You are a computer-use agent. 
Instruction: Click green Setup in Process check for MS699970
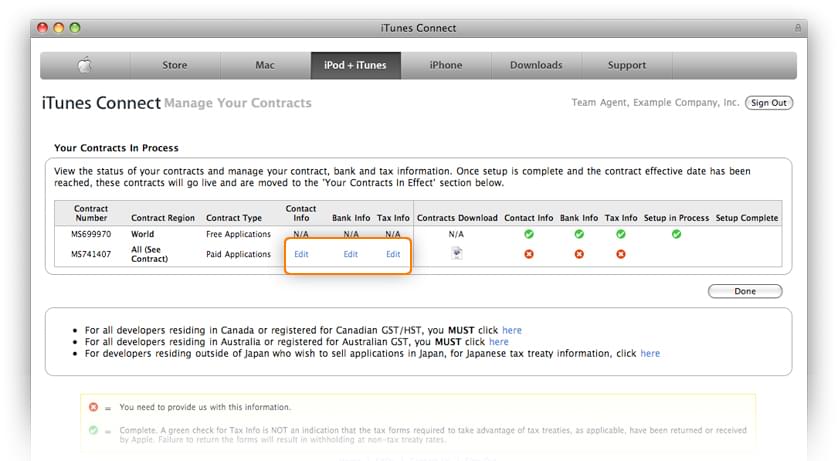tap(676, 234)
